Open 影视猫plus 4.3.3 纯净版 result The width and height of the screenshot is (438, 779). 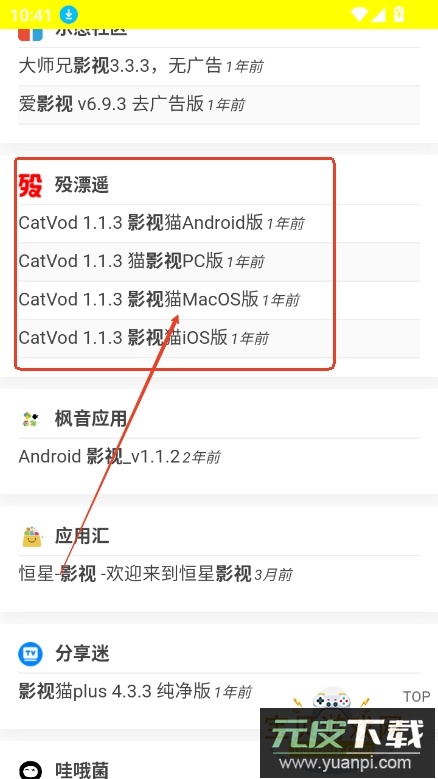135,692
